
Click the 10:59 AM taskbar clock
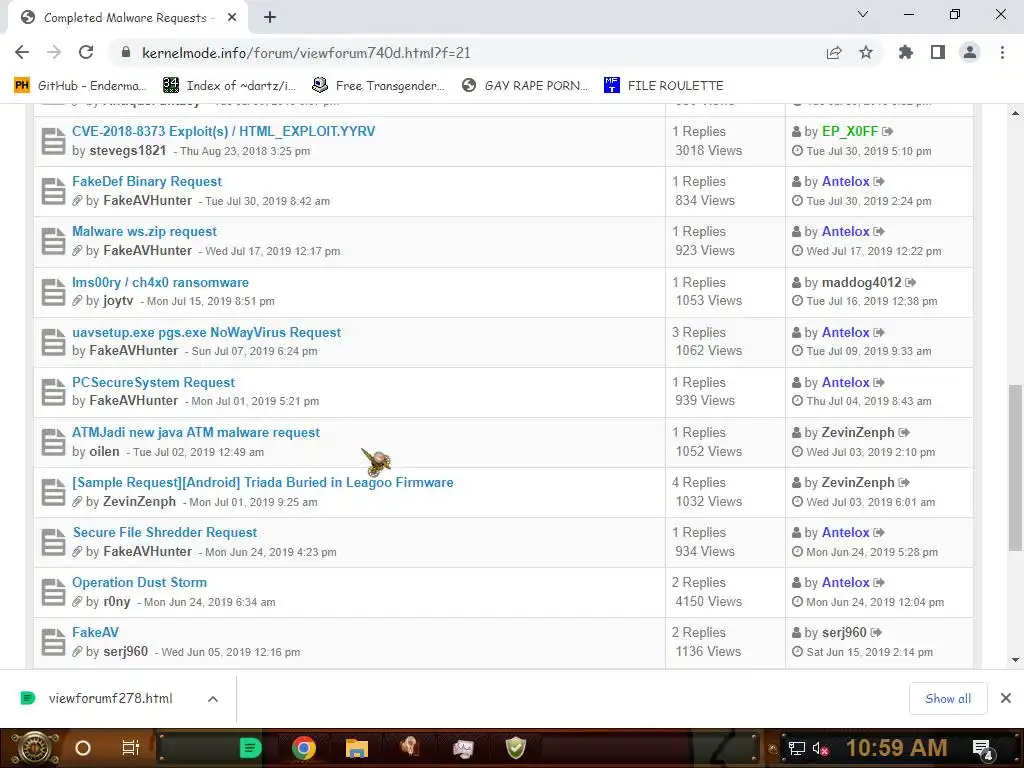(896, 748)
